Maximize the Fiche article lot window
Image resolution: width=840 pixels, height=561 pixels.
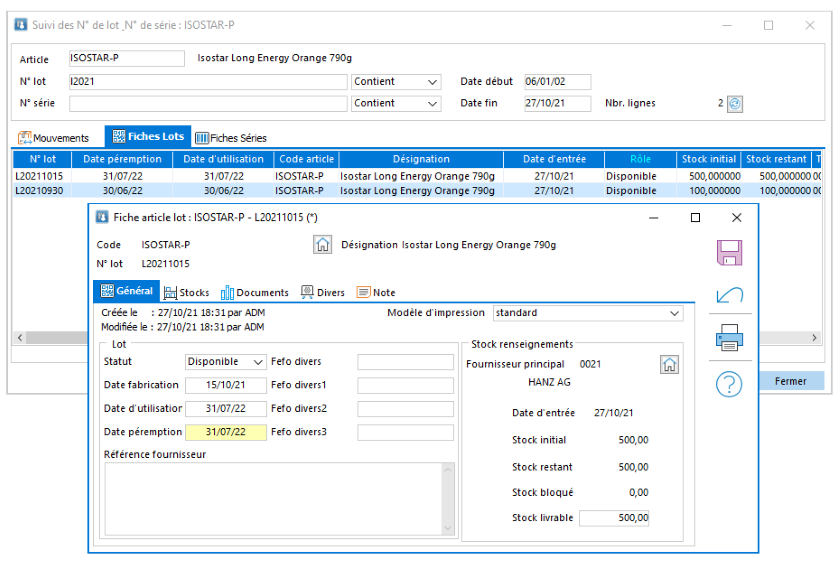[x=695, y=218]
